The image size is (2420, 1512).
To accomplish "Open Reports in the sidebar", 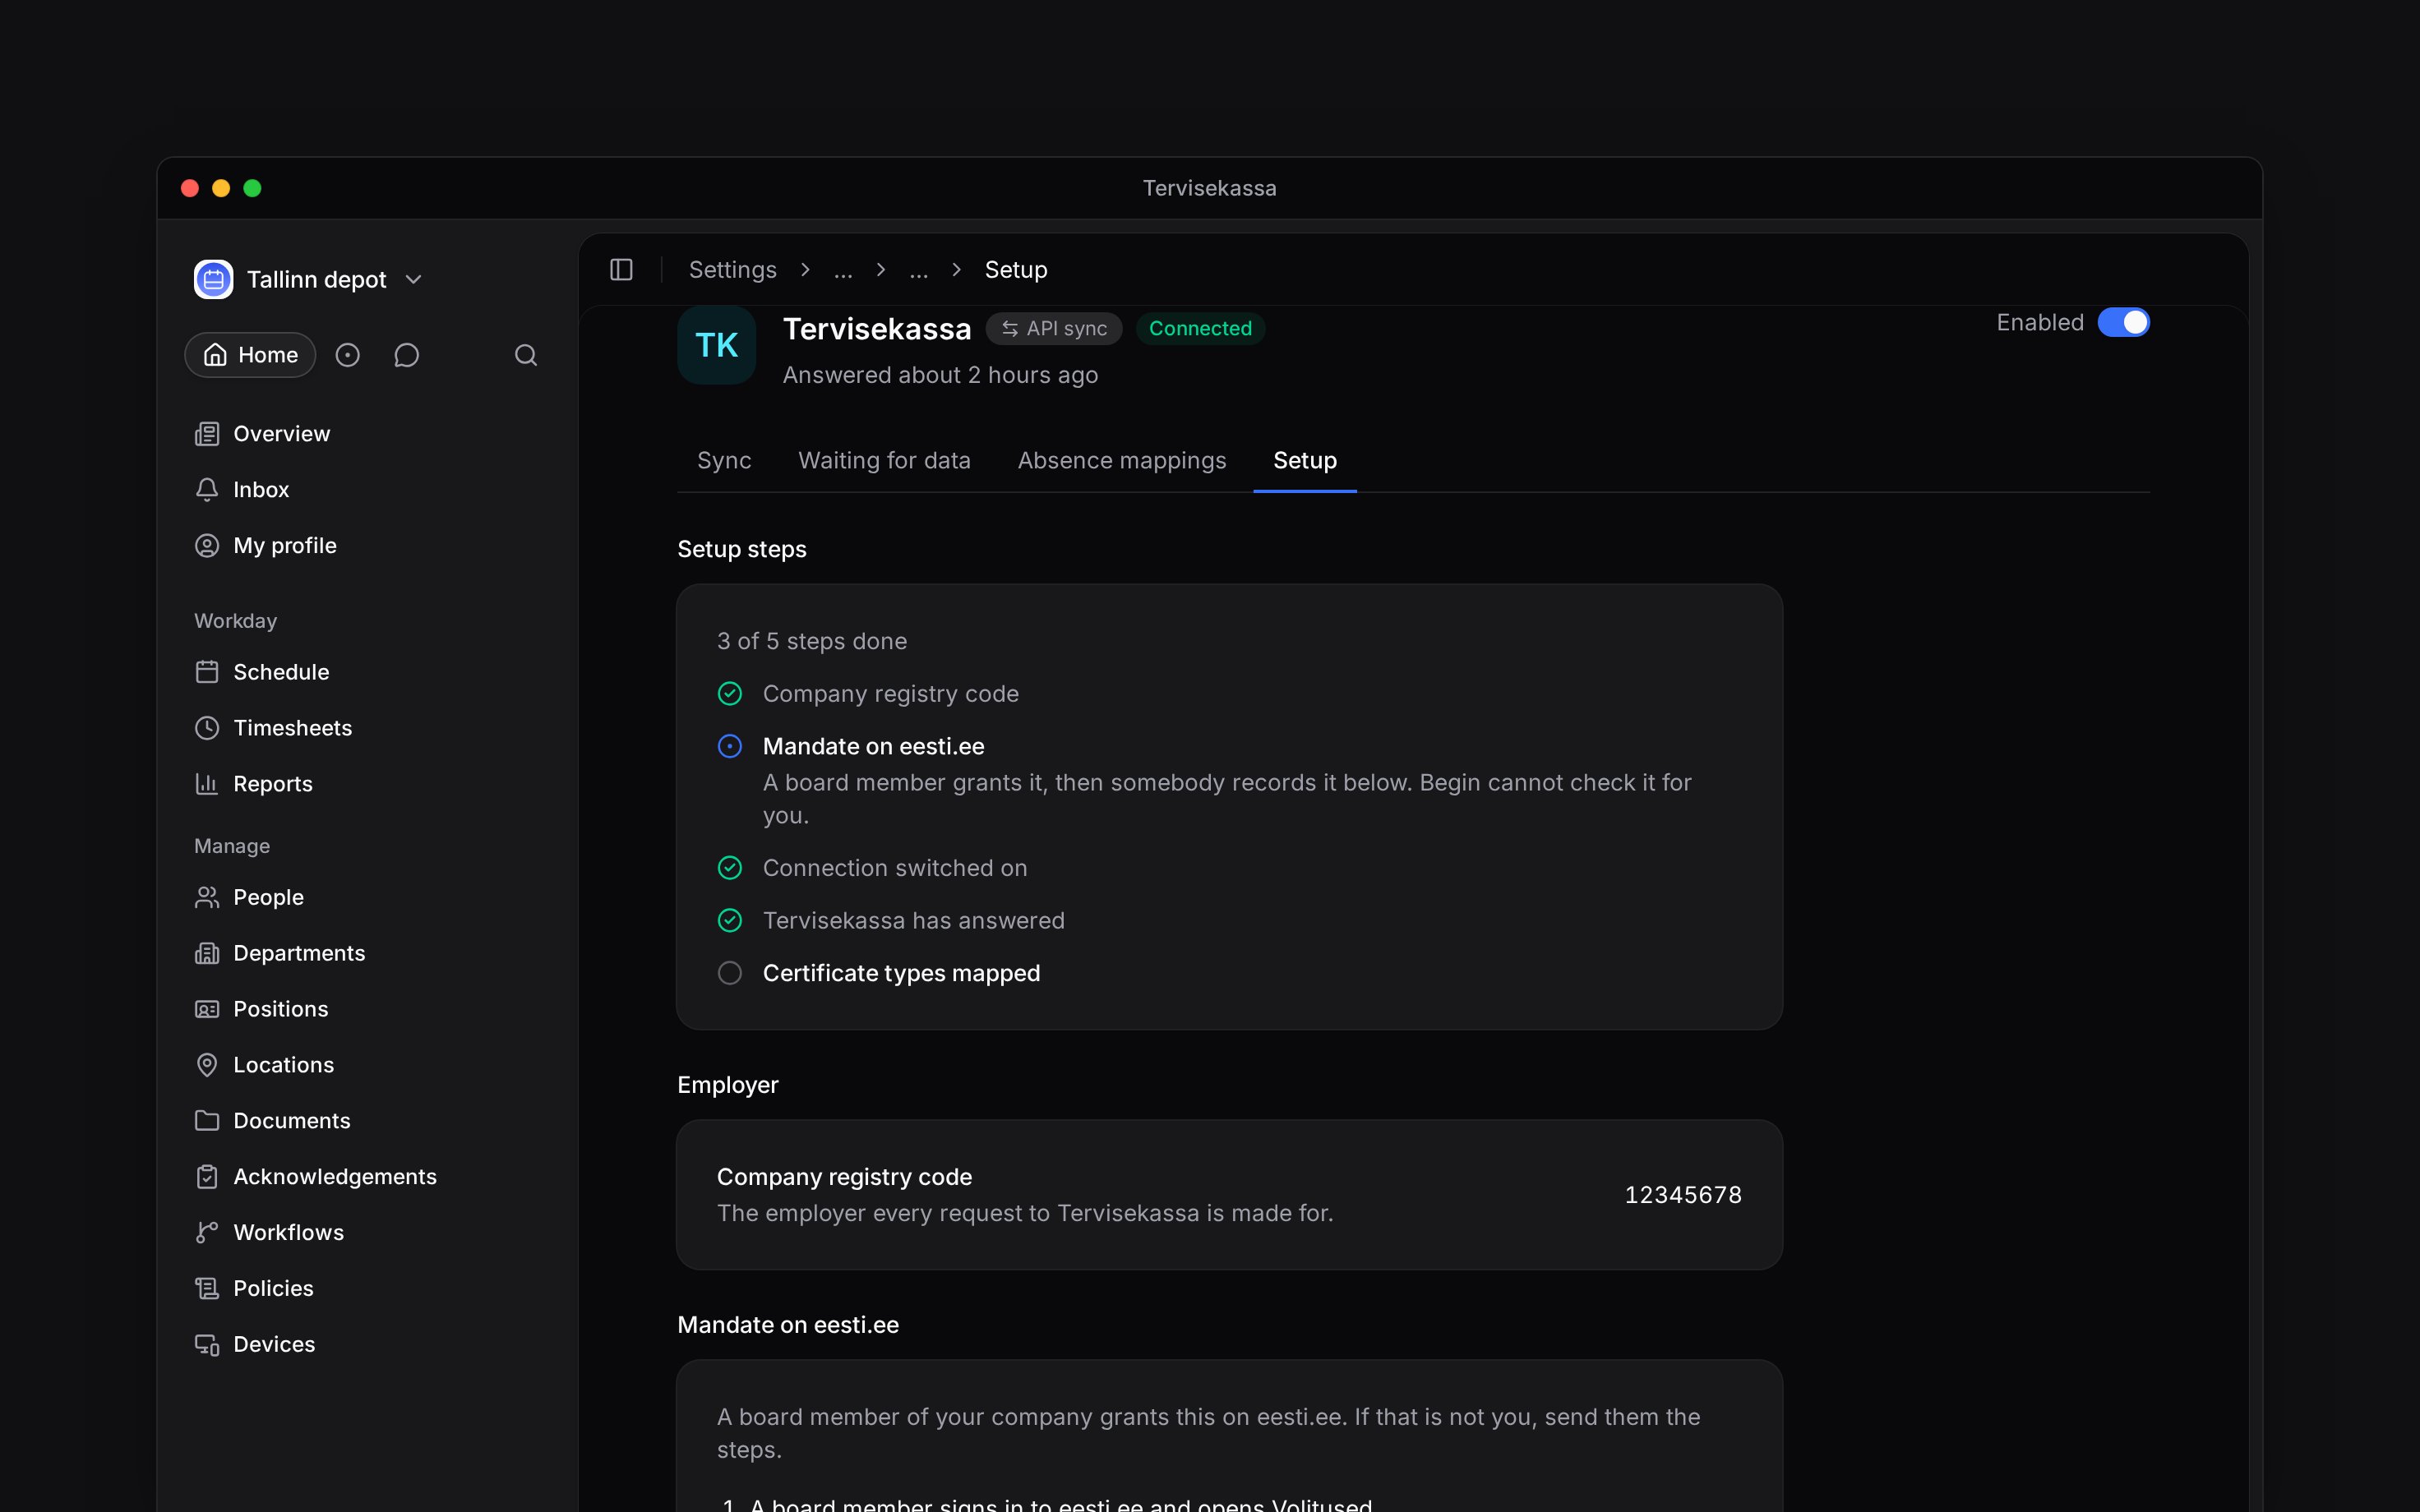I will [x=368, y=784].
